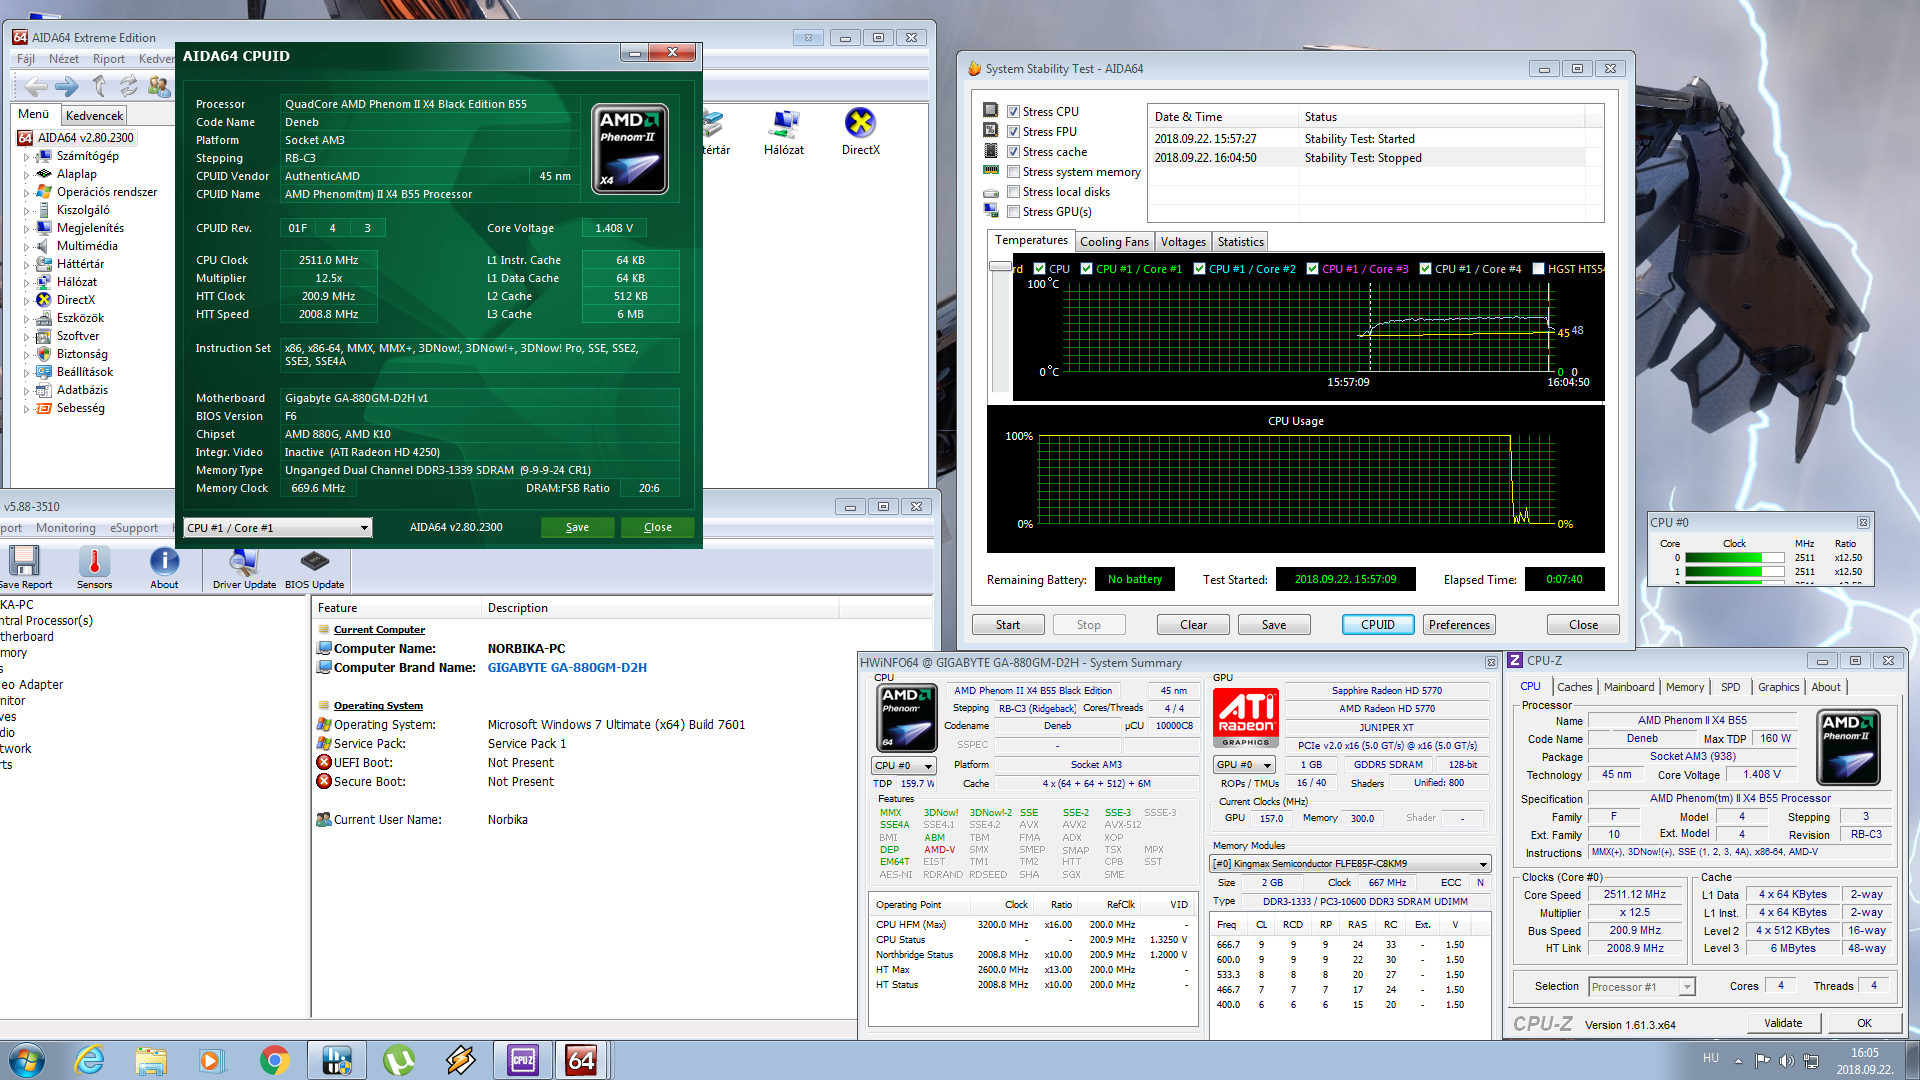Toggle the Stress cache checkbox
Viewport: 1920px width, 1080px height.
[x=1013, y=152]
